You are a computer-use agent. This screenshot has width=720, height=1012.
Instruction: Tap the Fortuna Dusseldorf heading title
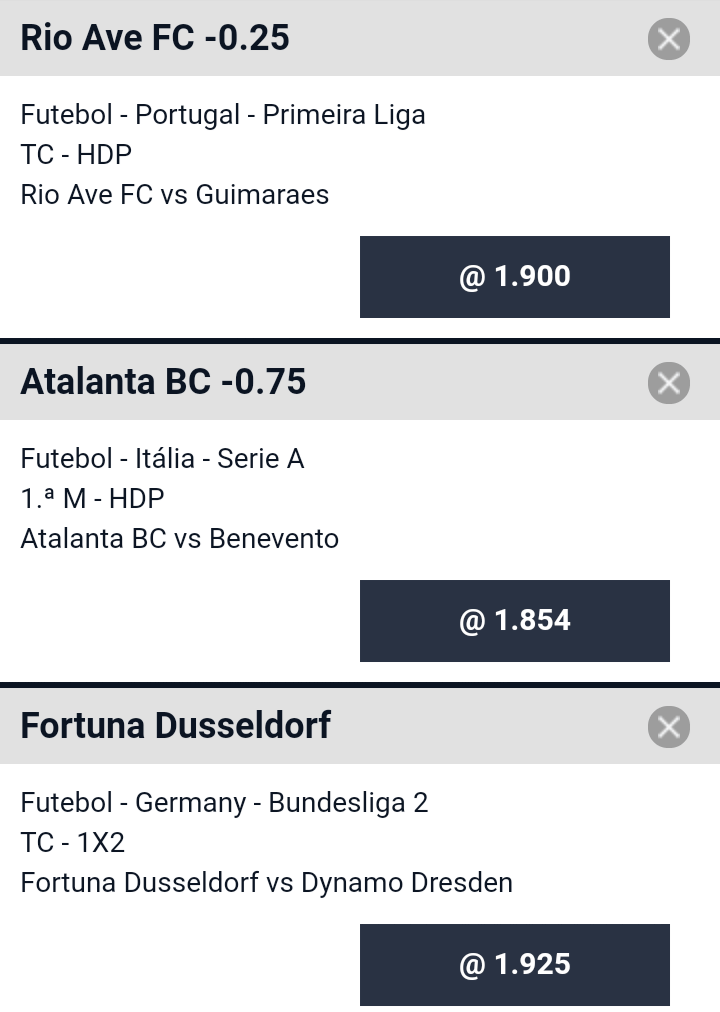pos(175,726)
